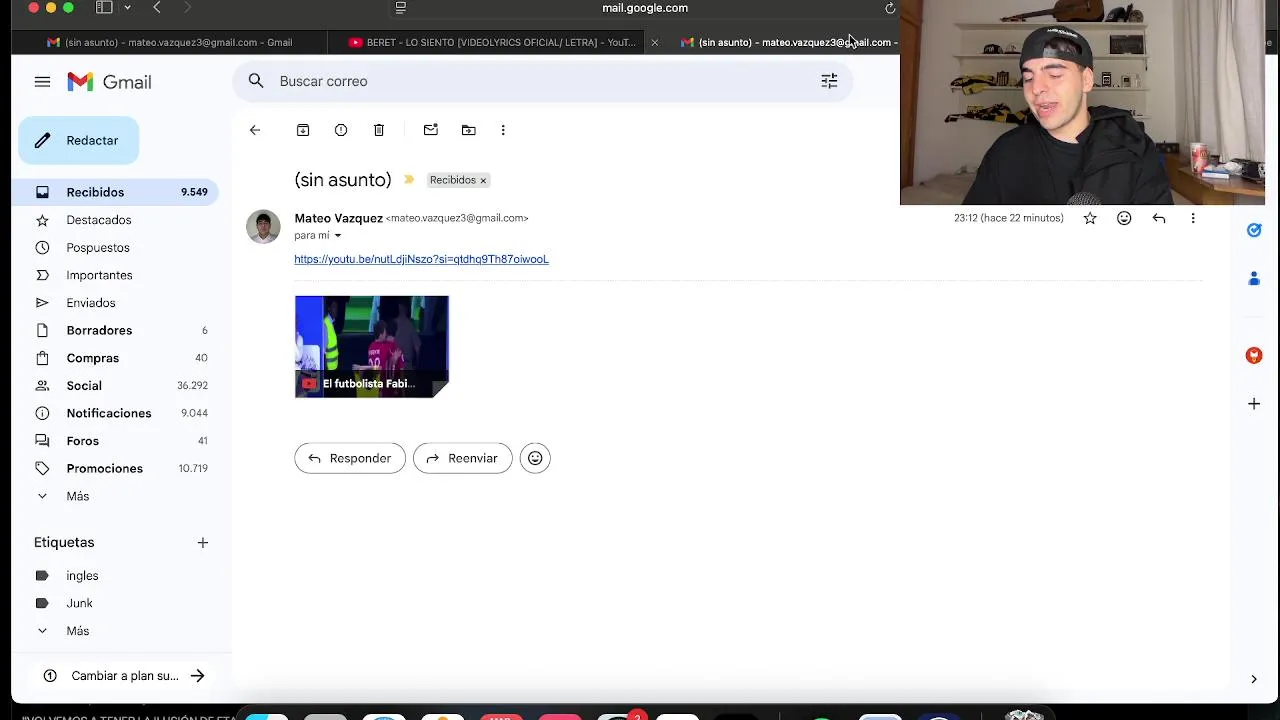The height and width of the screenshot is (720, 1280).
Task: Click the Responder button
Action: (x=350, y=458)
